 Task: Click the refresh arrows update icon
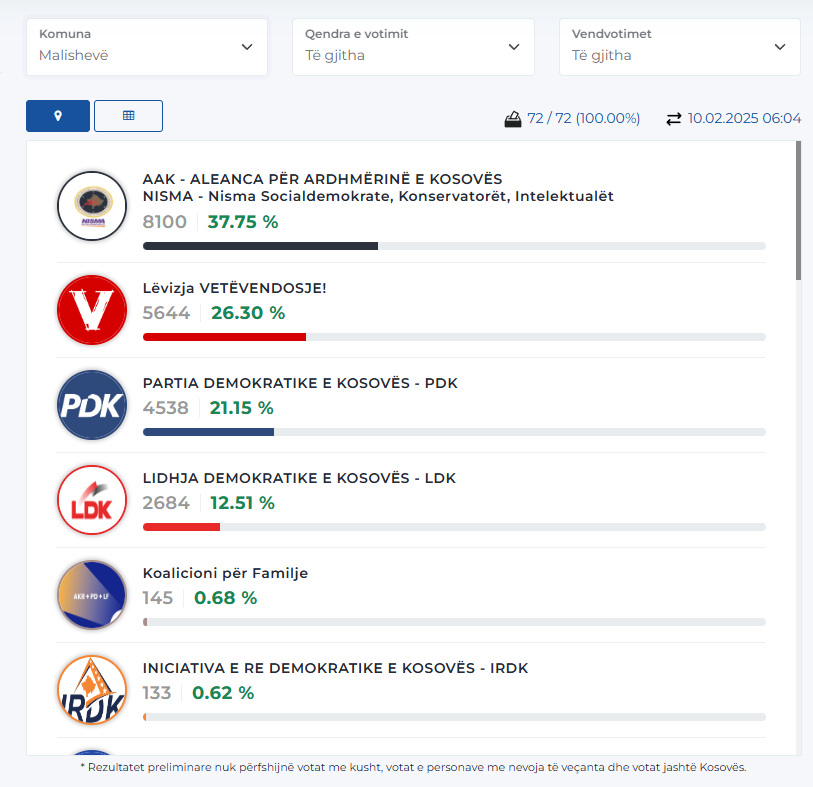[x=674, y=119]
